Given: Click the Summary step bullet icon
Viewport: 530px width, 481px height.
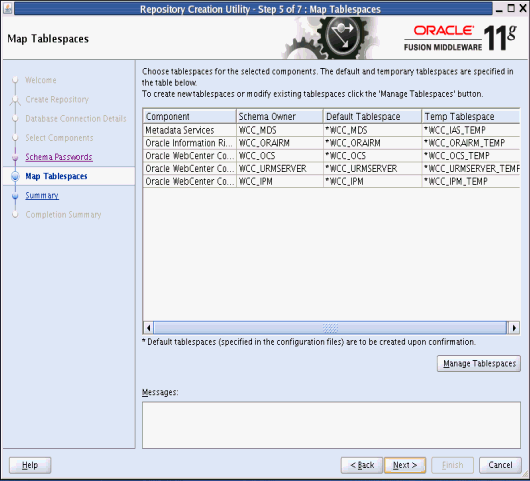Looking at the screenshot, I should pos(15,196).
